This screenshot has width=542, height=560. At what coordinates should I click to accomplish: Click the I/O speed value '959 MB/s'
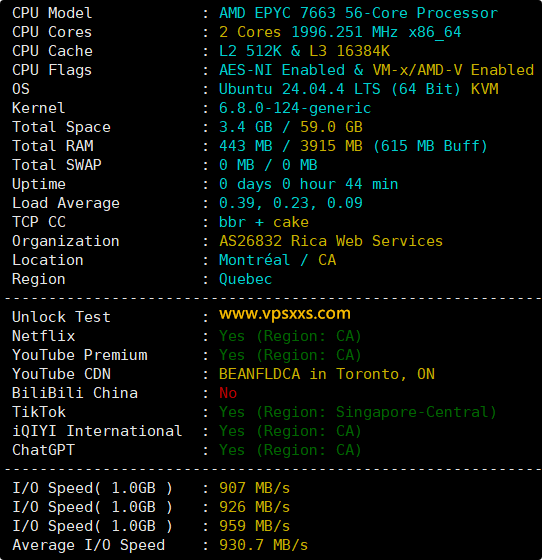click(x=255, y=526)
